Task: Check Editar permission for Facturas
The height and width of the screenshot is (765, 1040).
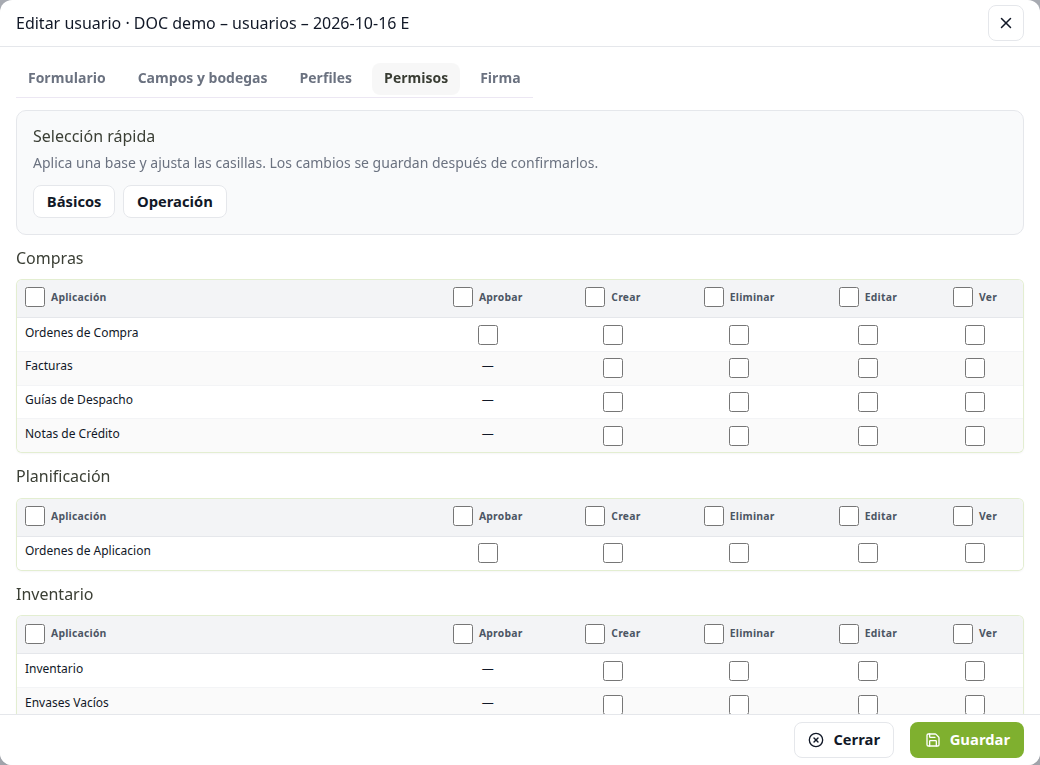Action: tap(868, 368)
